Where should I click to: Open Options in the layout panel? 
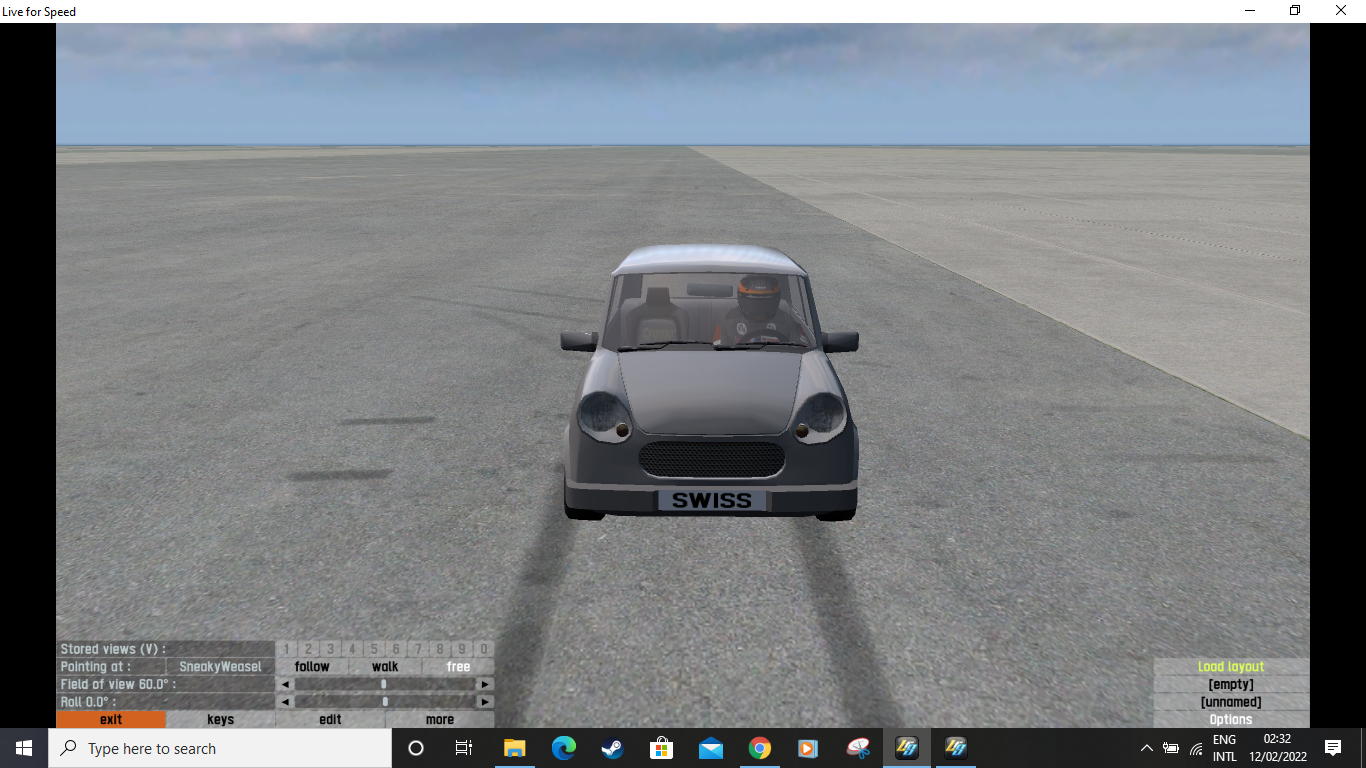pos(1231,720)
